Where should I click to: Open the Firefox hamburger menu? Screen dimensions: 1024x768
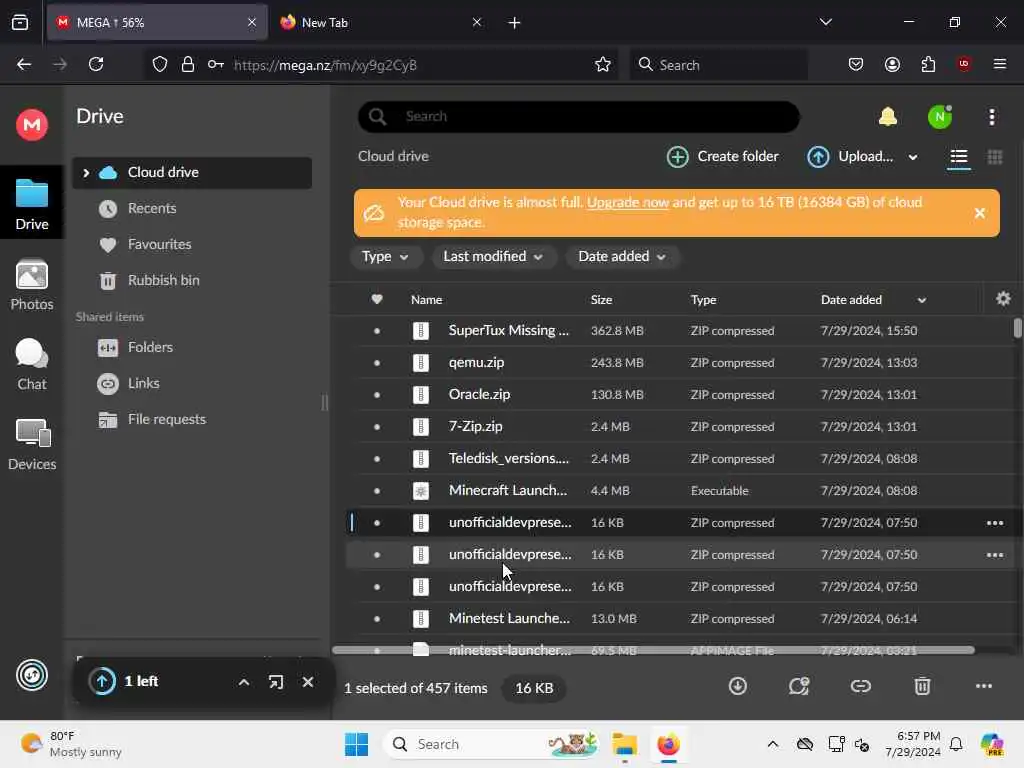pyautogui.click(x=999, y=64)
